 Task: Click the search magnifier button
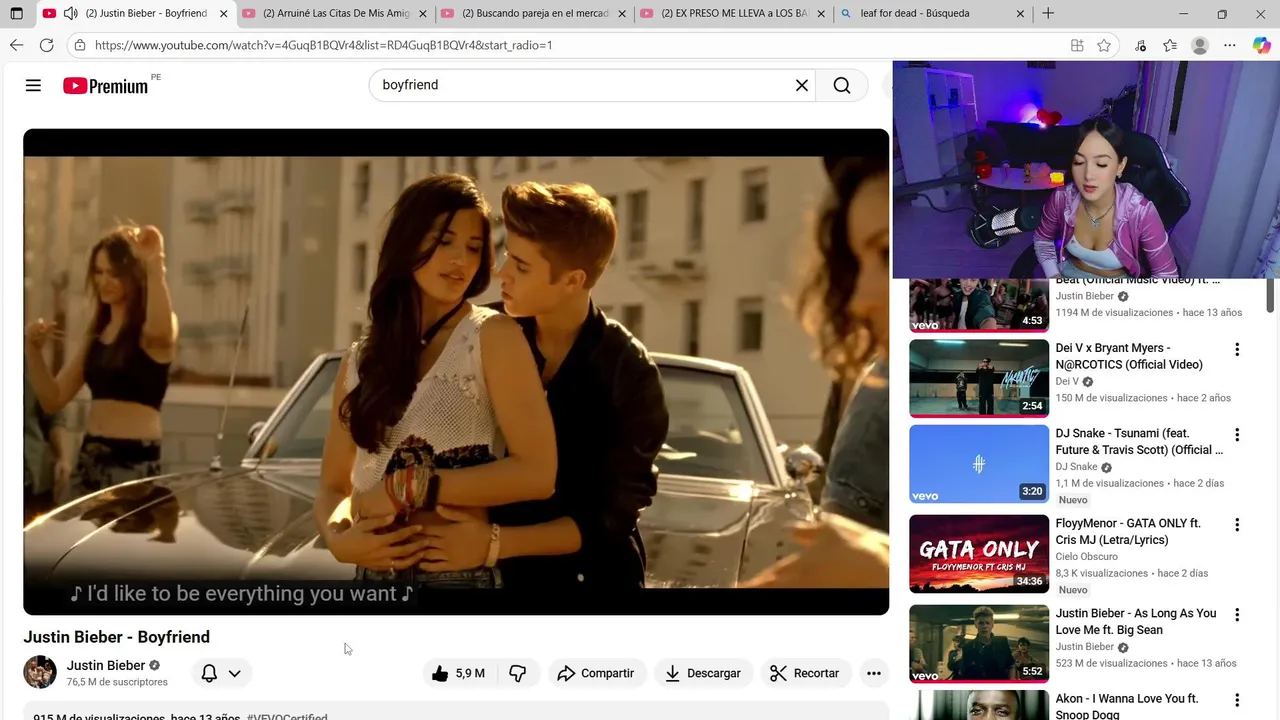[x=842, y=85]
